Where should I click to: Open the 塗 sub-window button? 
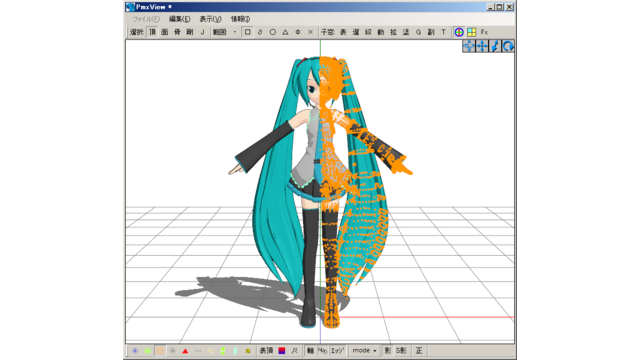point(406,32)
